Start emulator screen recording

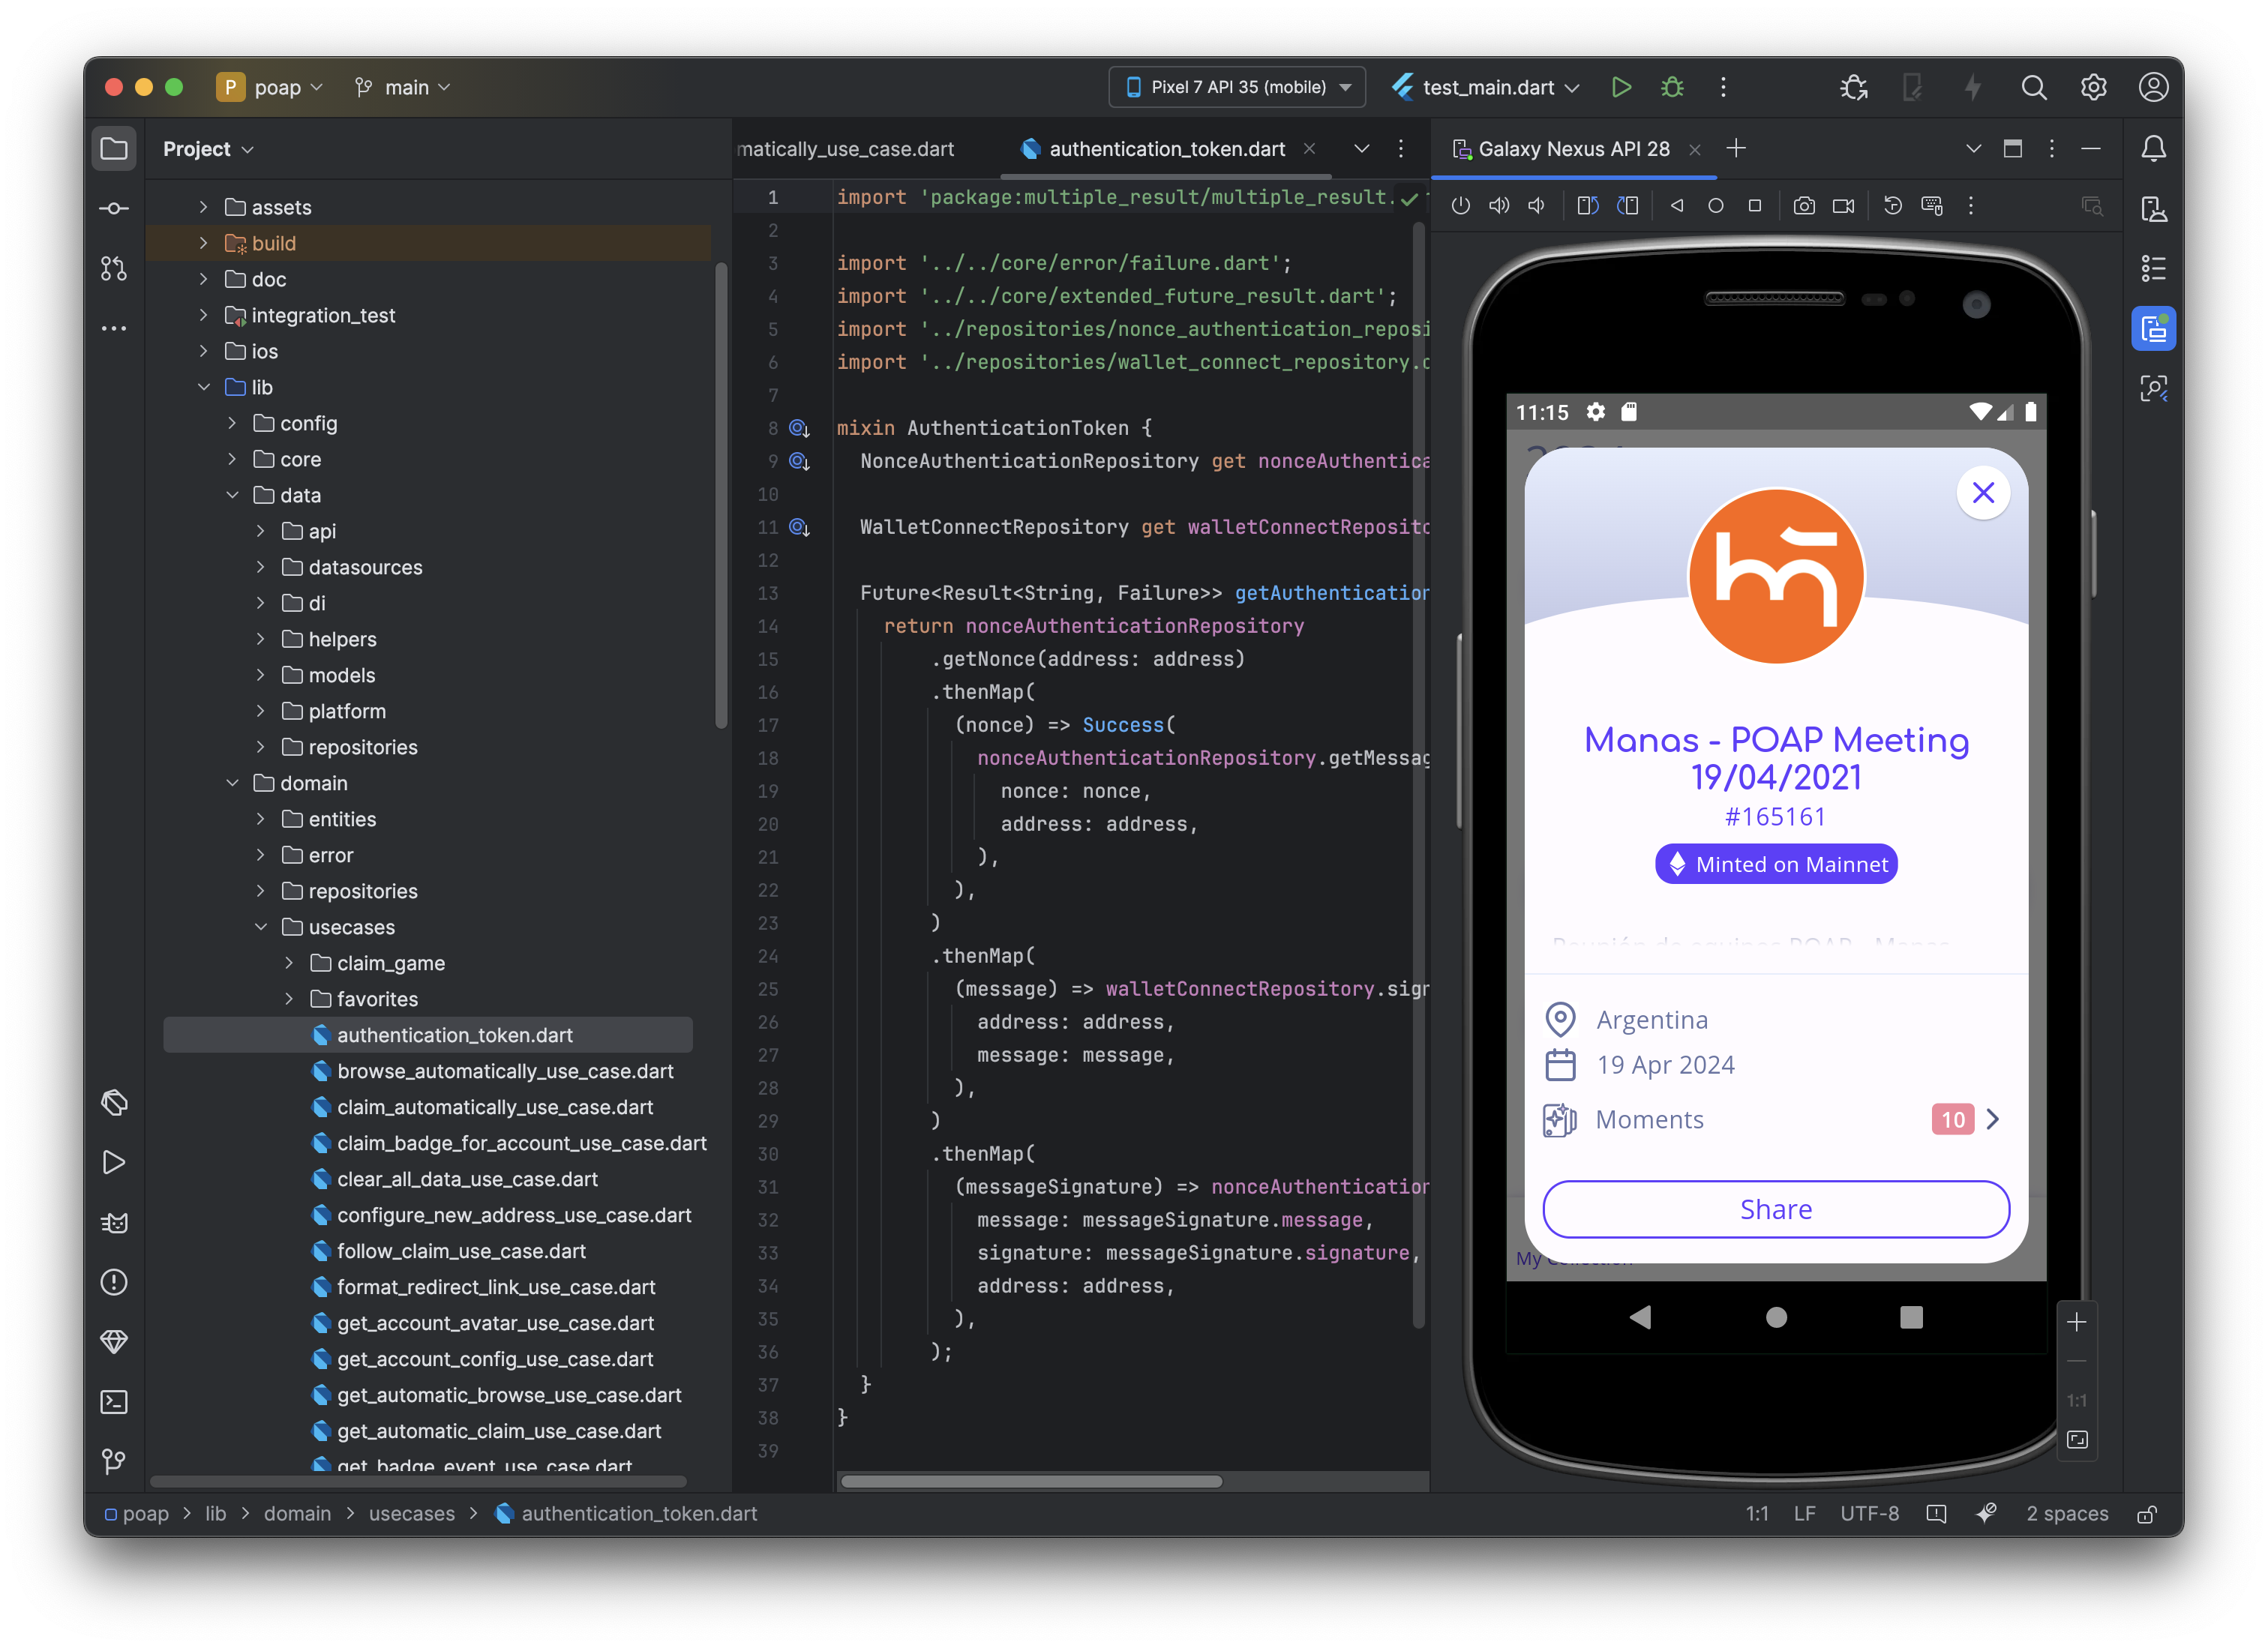[1843, 206]
